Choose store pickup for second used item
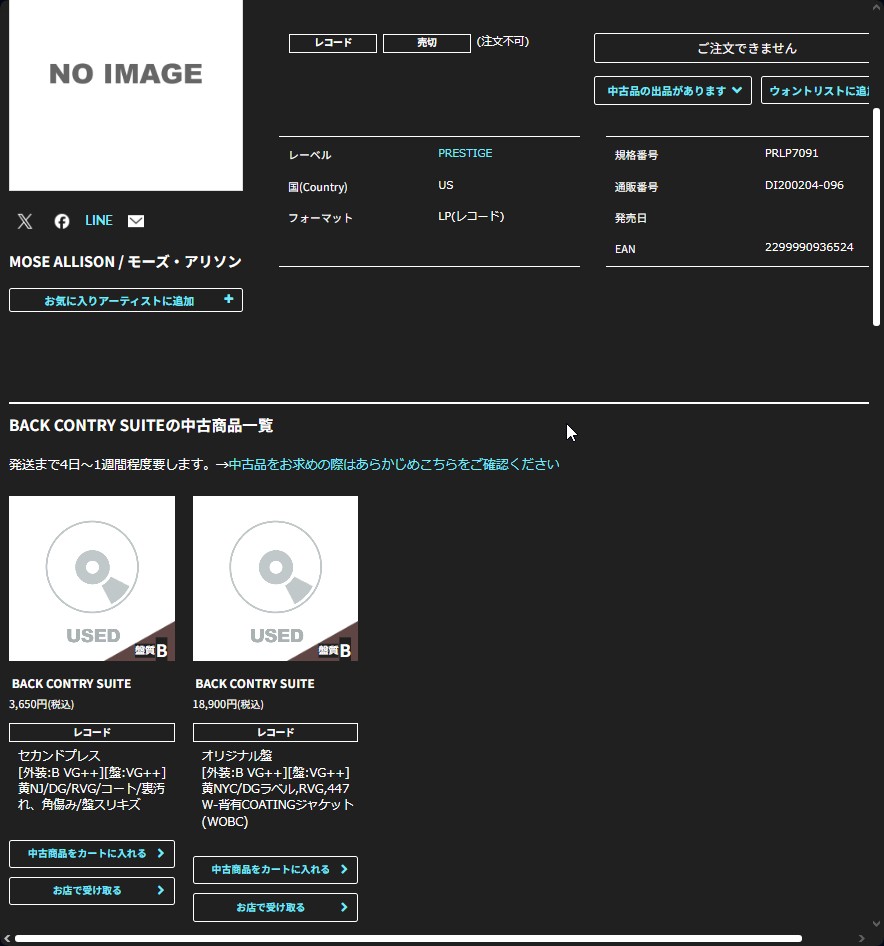Viewport: 884px width, 946px height. point(275,908)
